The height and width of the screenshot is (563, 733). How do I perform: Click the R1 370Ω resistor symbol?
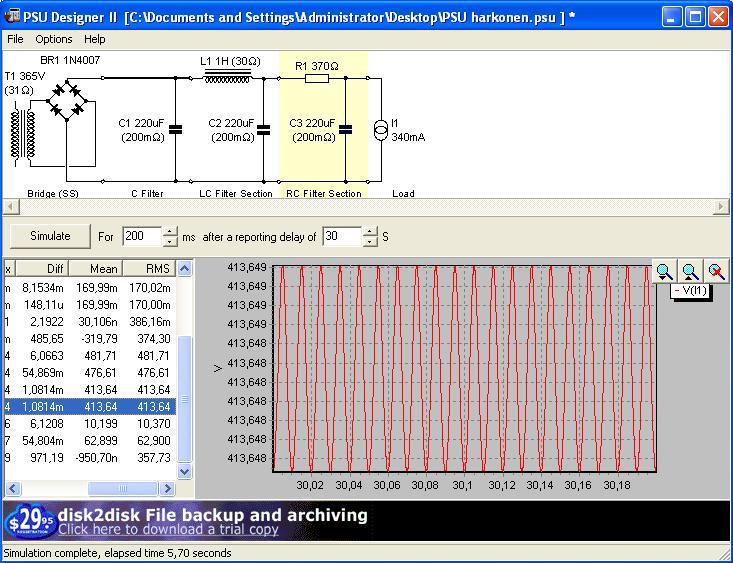tap(316, 78)
